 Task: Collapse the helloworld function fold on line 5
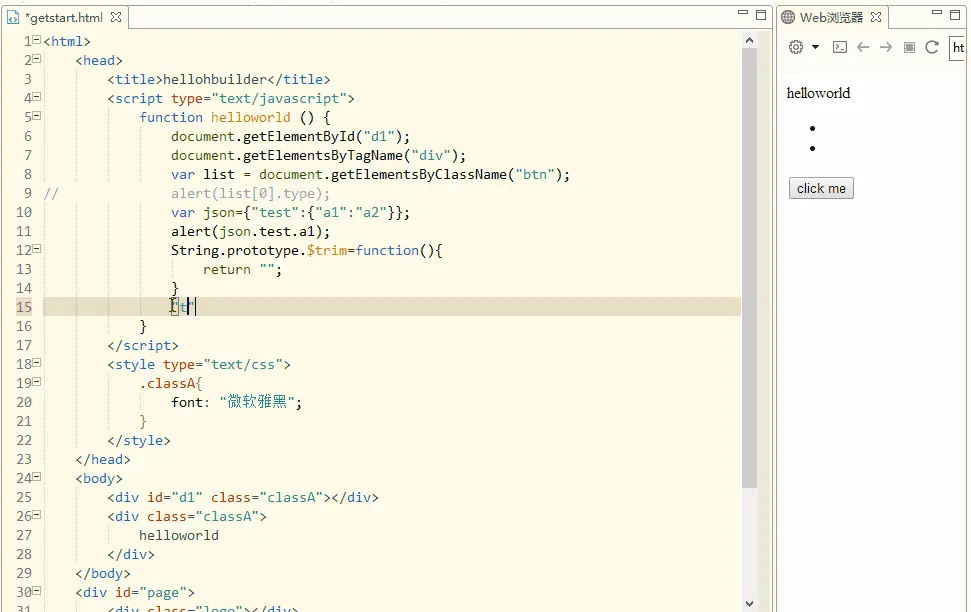tap(37, 116)
